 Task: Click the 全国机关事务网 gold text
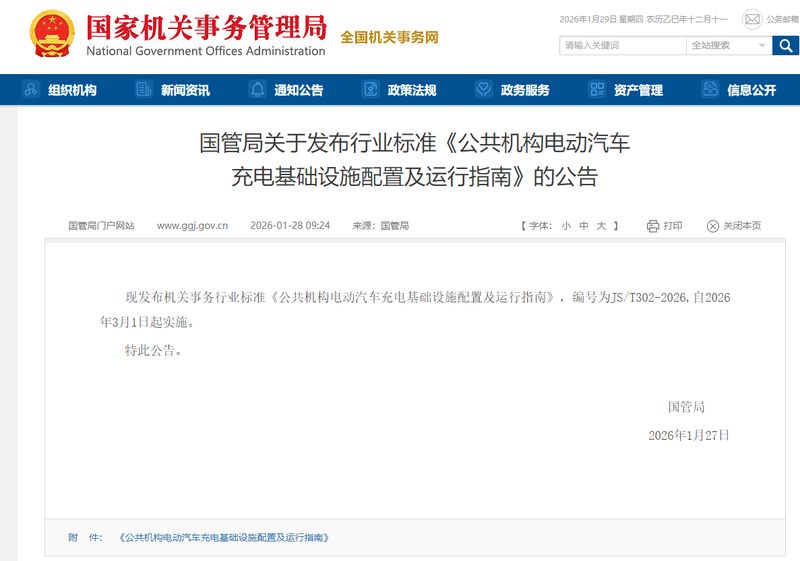point(389,37)
